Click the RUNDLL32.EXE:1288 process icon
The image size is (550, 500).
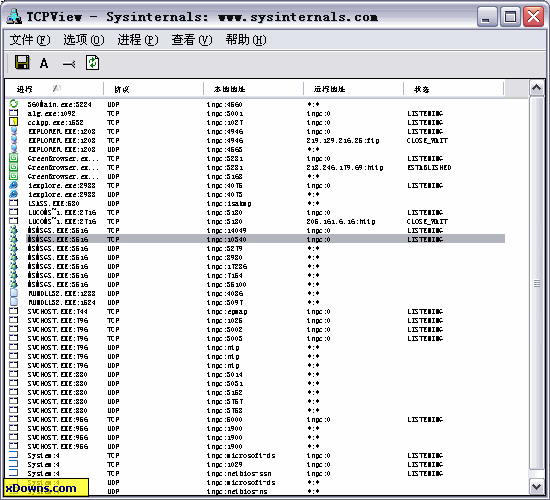(x=13, y=293)
